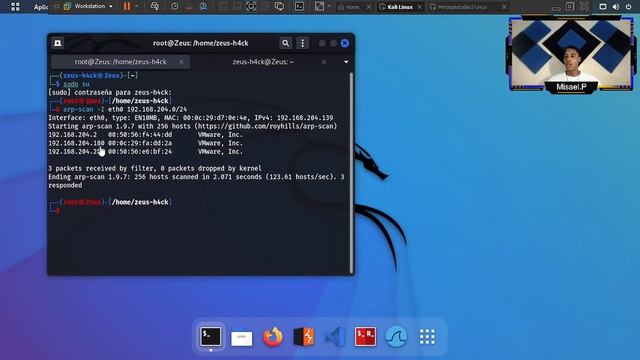Launch Terminal from the dock
The image size is (640, 360).
tap(211, 336)
